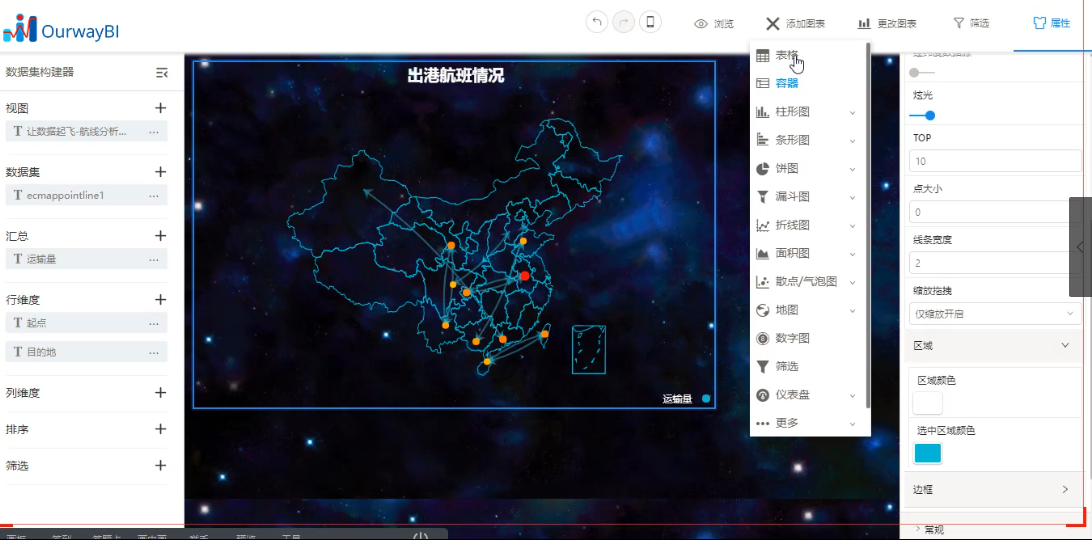Switch to mobile device preview icon
1092x540 pixels.
(650, 22)
